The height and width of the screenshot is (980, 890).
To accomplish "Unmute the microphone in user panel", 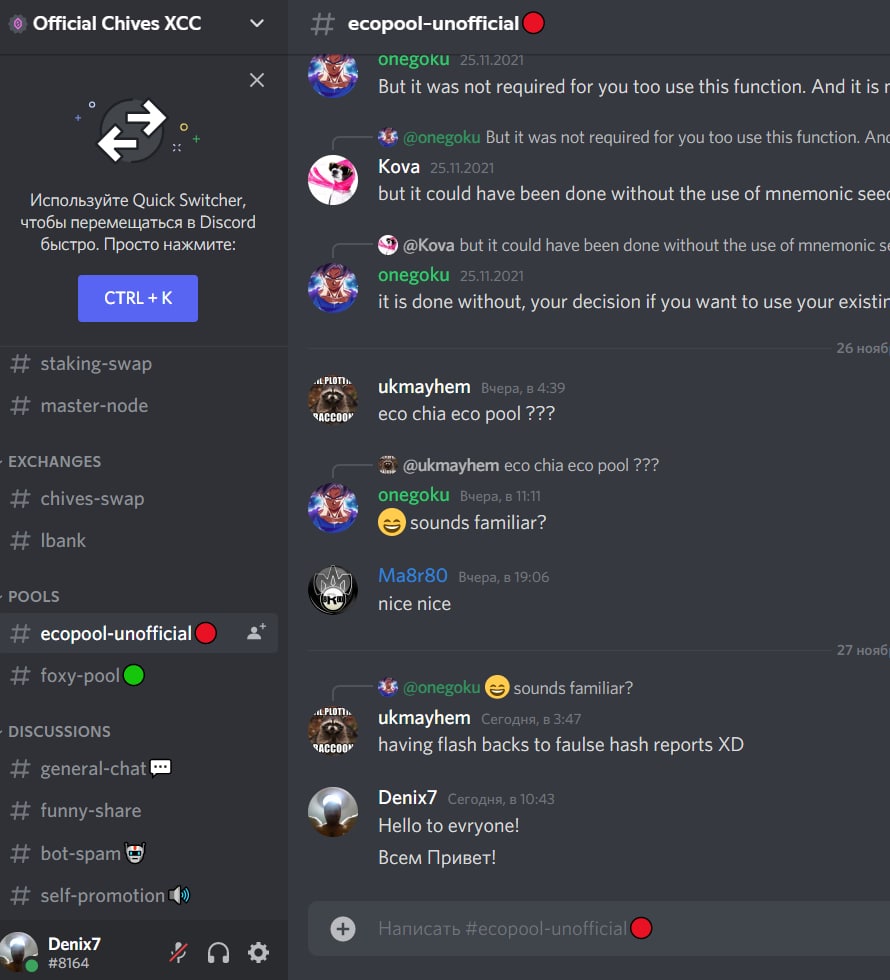I will [x=178, y=952].
